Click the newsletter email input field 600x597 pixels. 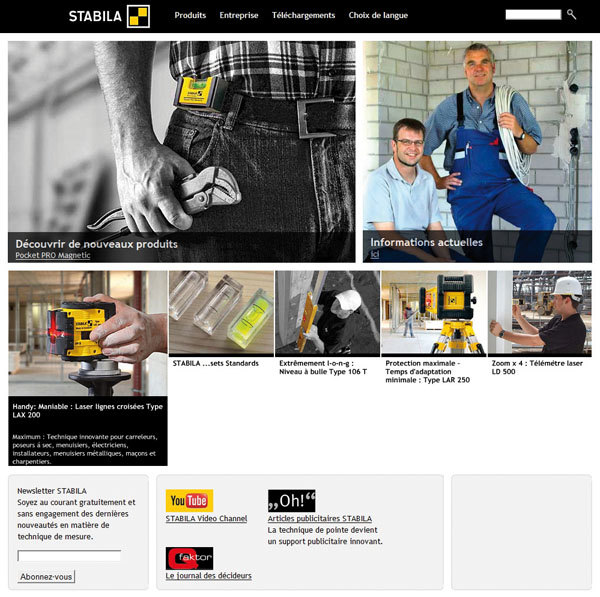pyautogui.click(x=69, y=556)
